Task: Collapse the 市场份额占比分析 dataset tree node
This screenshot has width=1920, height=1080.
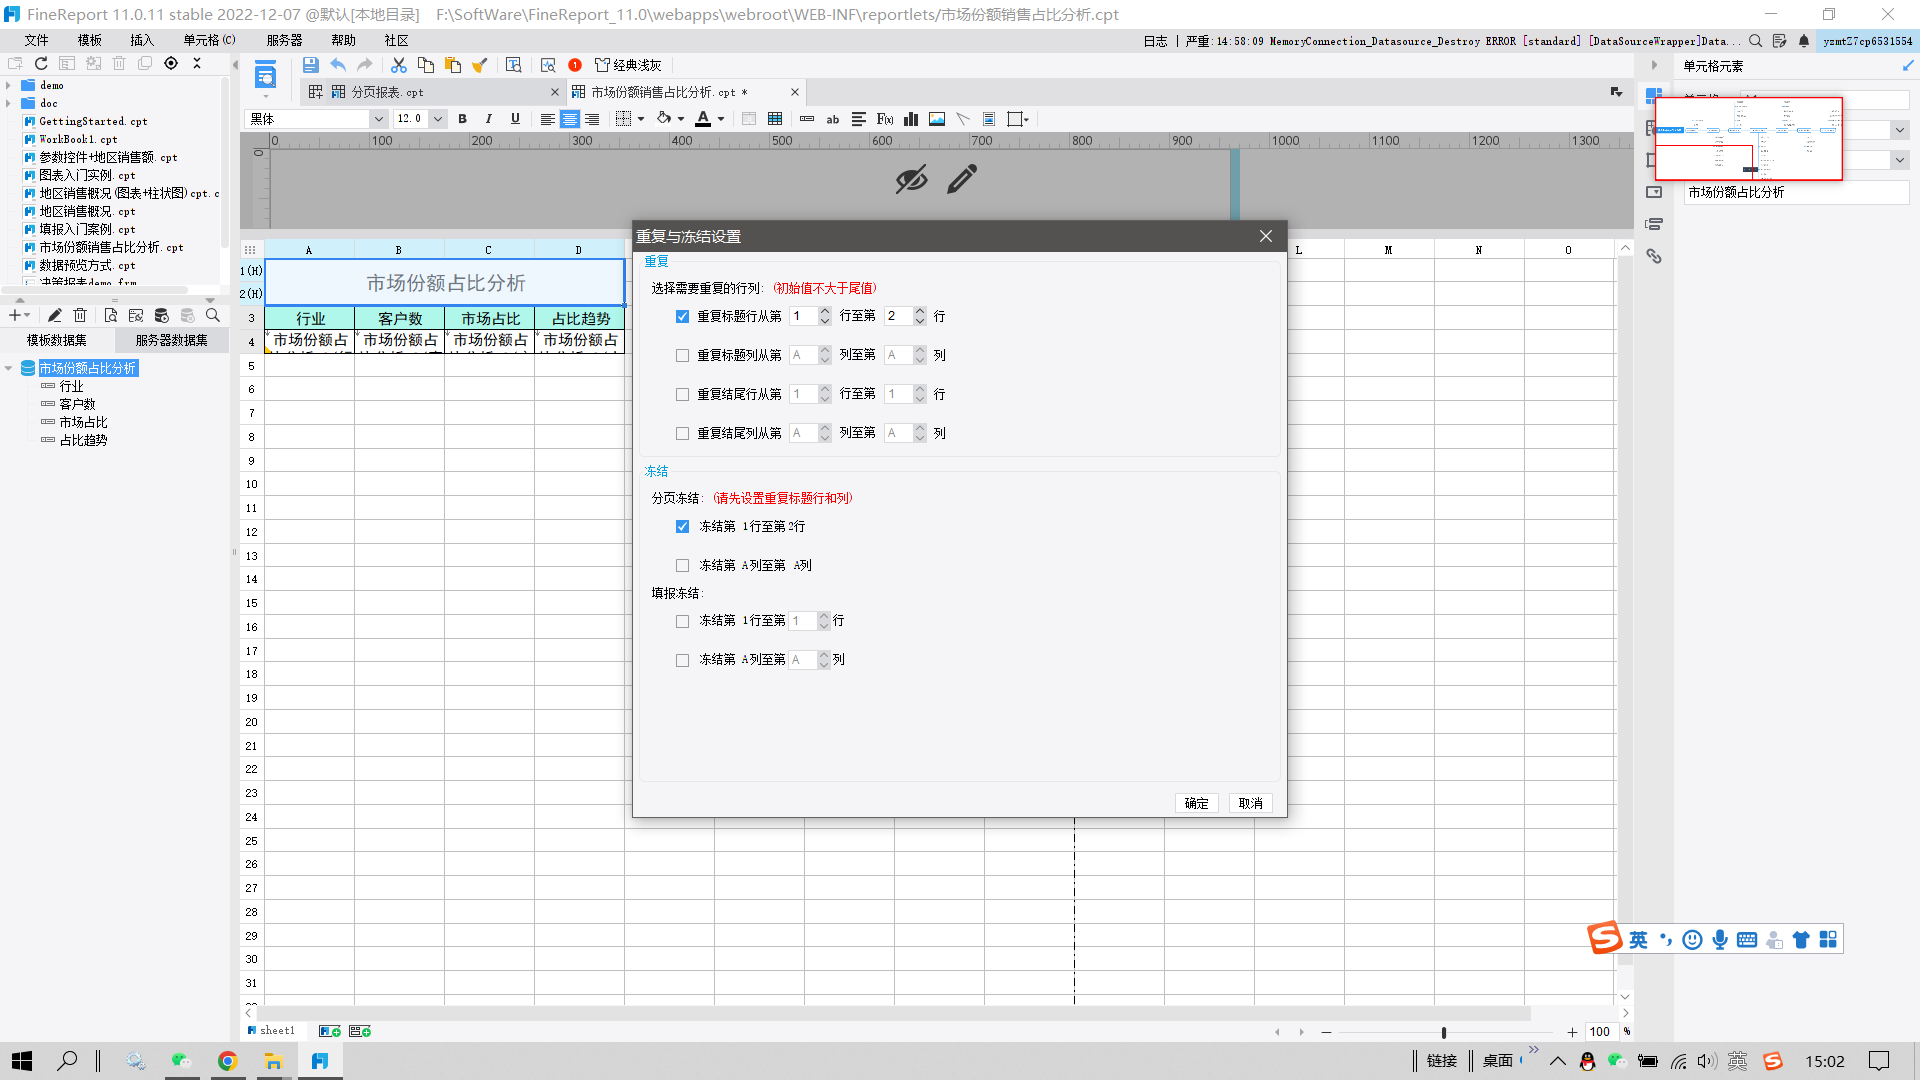Action: tap(9, 369)
